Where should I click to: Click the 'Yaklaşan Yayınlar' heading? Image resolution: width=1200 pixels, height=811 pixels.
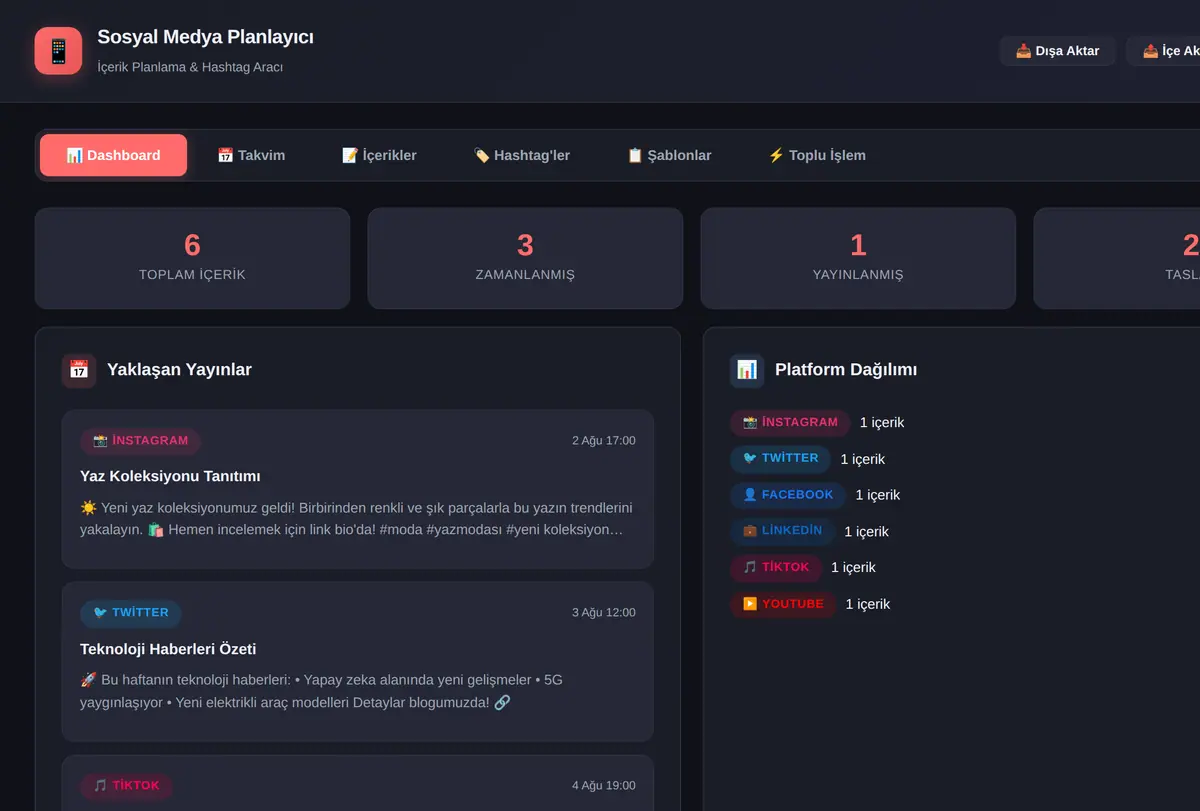coord(179,370)
